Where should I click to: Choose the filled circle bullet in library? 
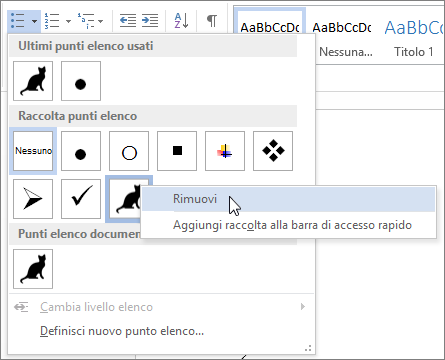pyautogui.click(x=81, y=151)
